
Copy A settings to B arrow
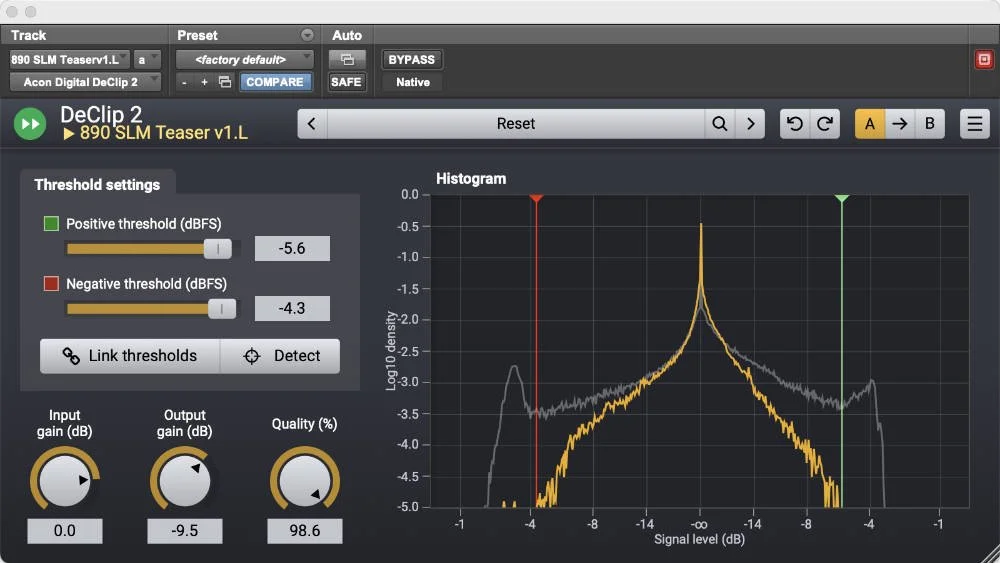tap(900, 124)
